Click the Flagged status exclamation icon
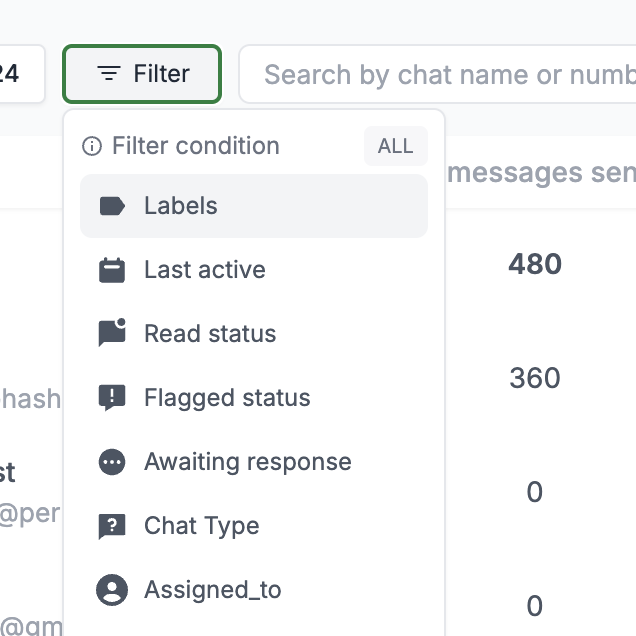The height and width of the screenshot is (636, 636). point(112,398)
